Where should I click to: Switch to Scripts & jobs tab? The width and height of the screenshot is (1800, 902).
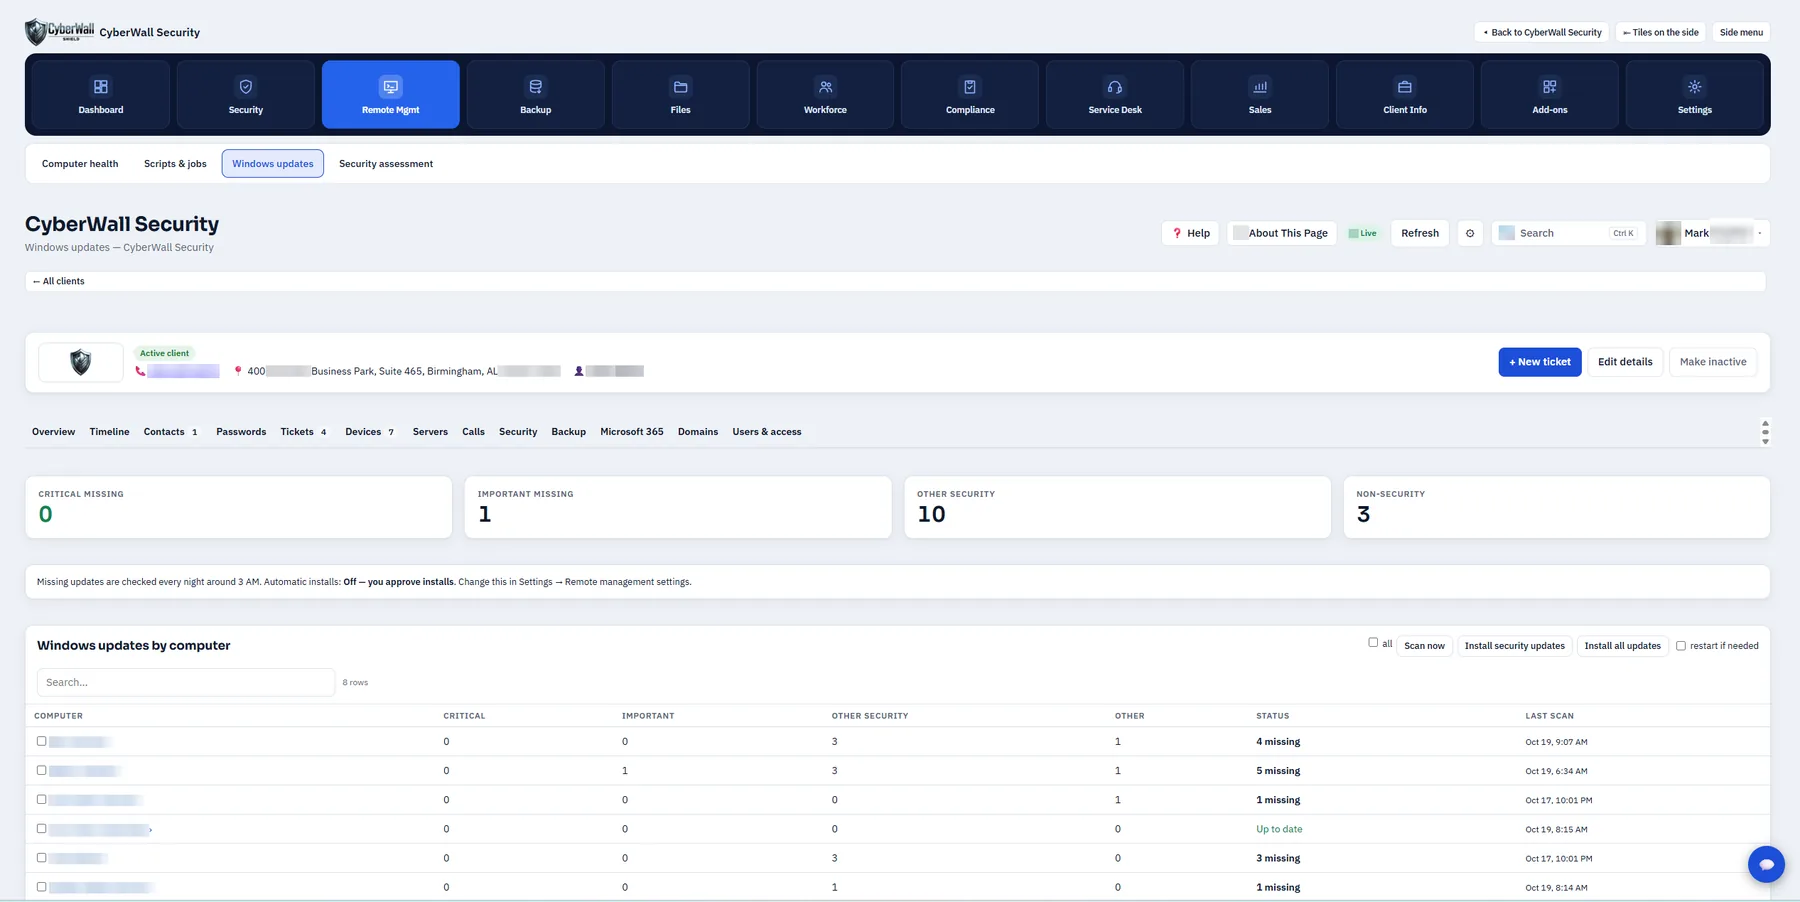[175, 164]
